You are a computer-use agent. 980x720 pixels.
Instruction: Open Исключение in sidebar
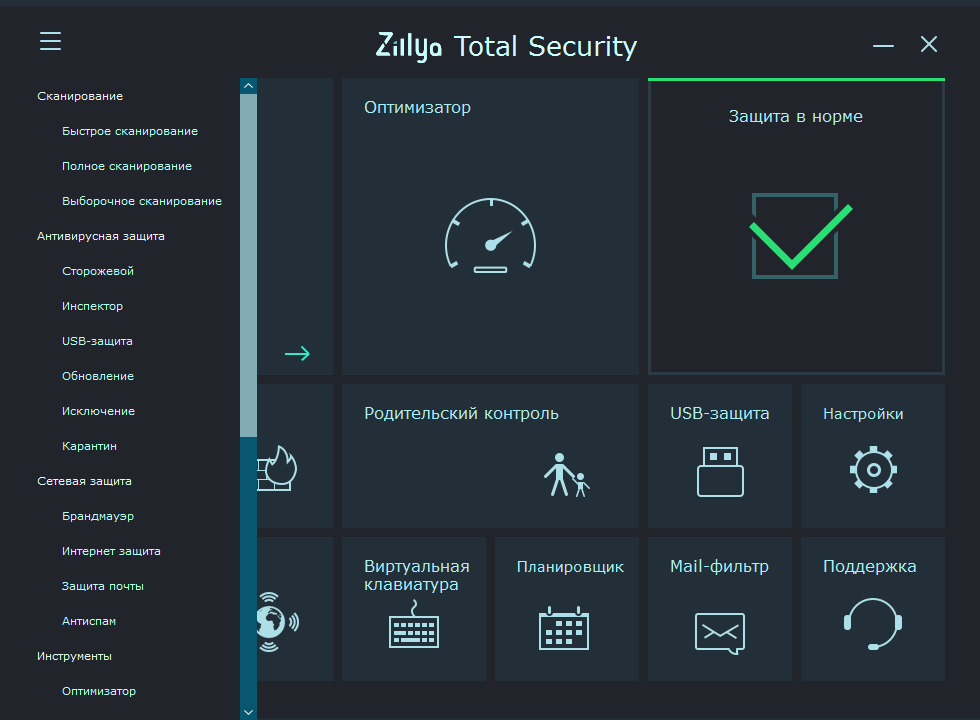coord(99,411)
